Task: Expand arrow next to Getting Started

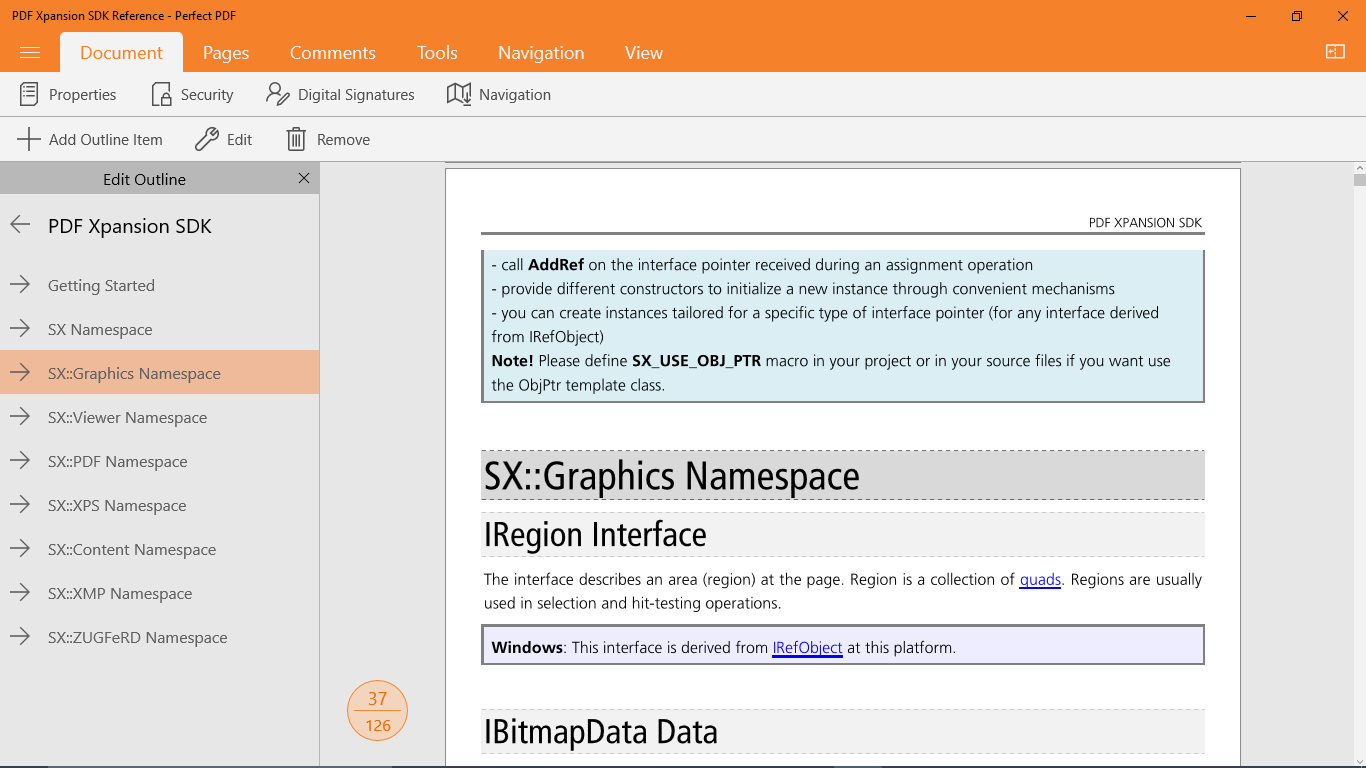Action: tap(20, 285)
